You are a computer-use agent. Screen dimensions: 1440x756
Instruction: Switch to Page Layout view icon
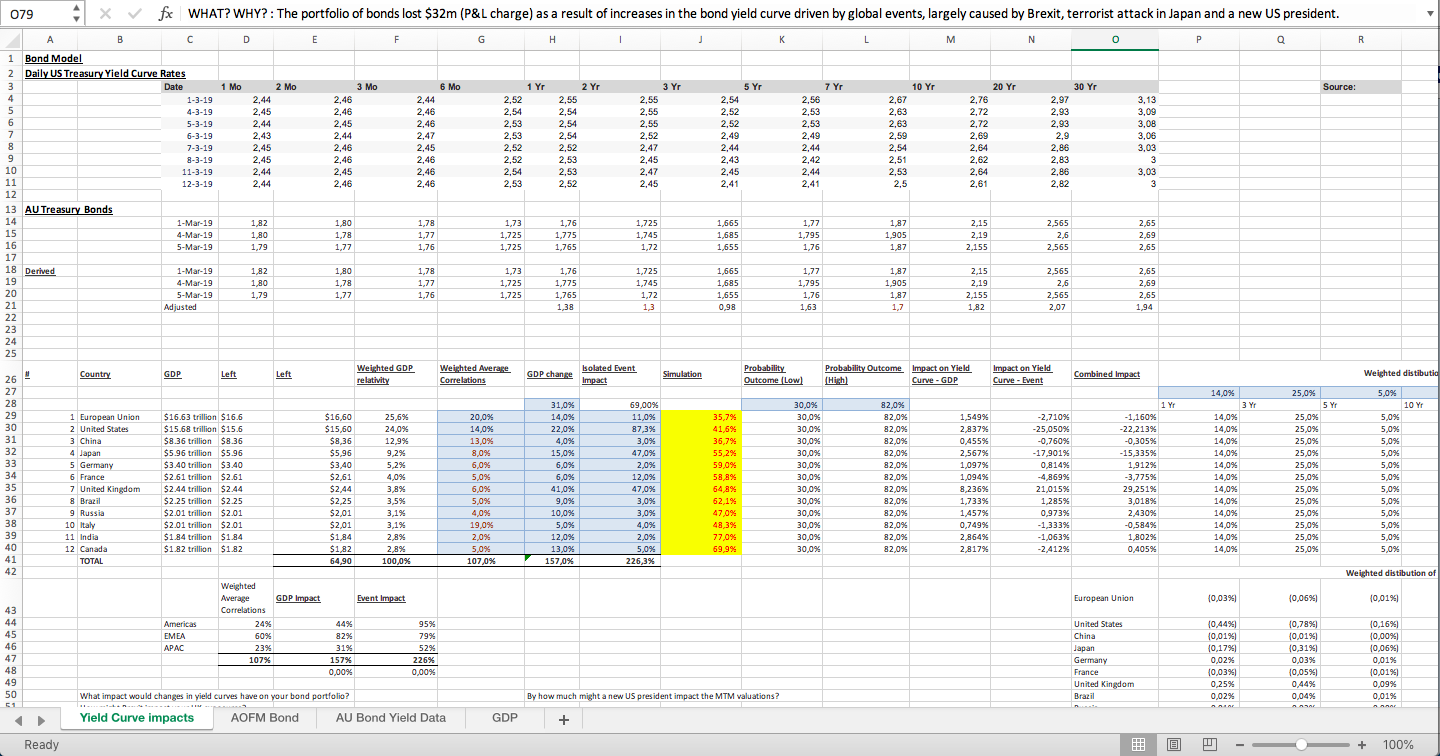[1173, 744]
